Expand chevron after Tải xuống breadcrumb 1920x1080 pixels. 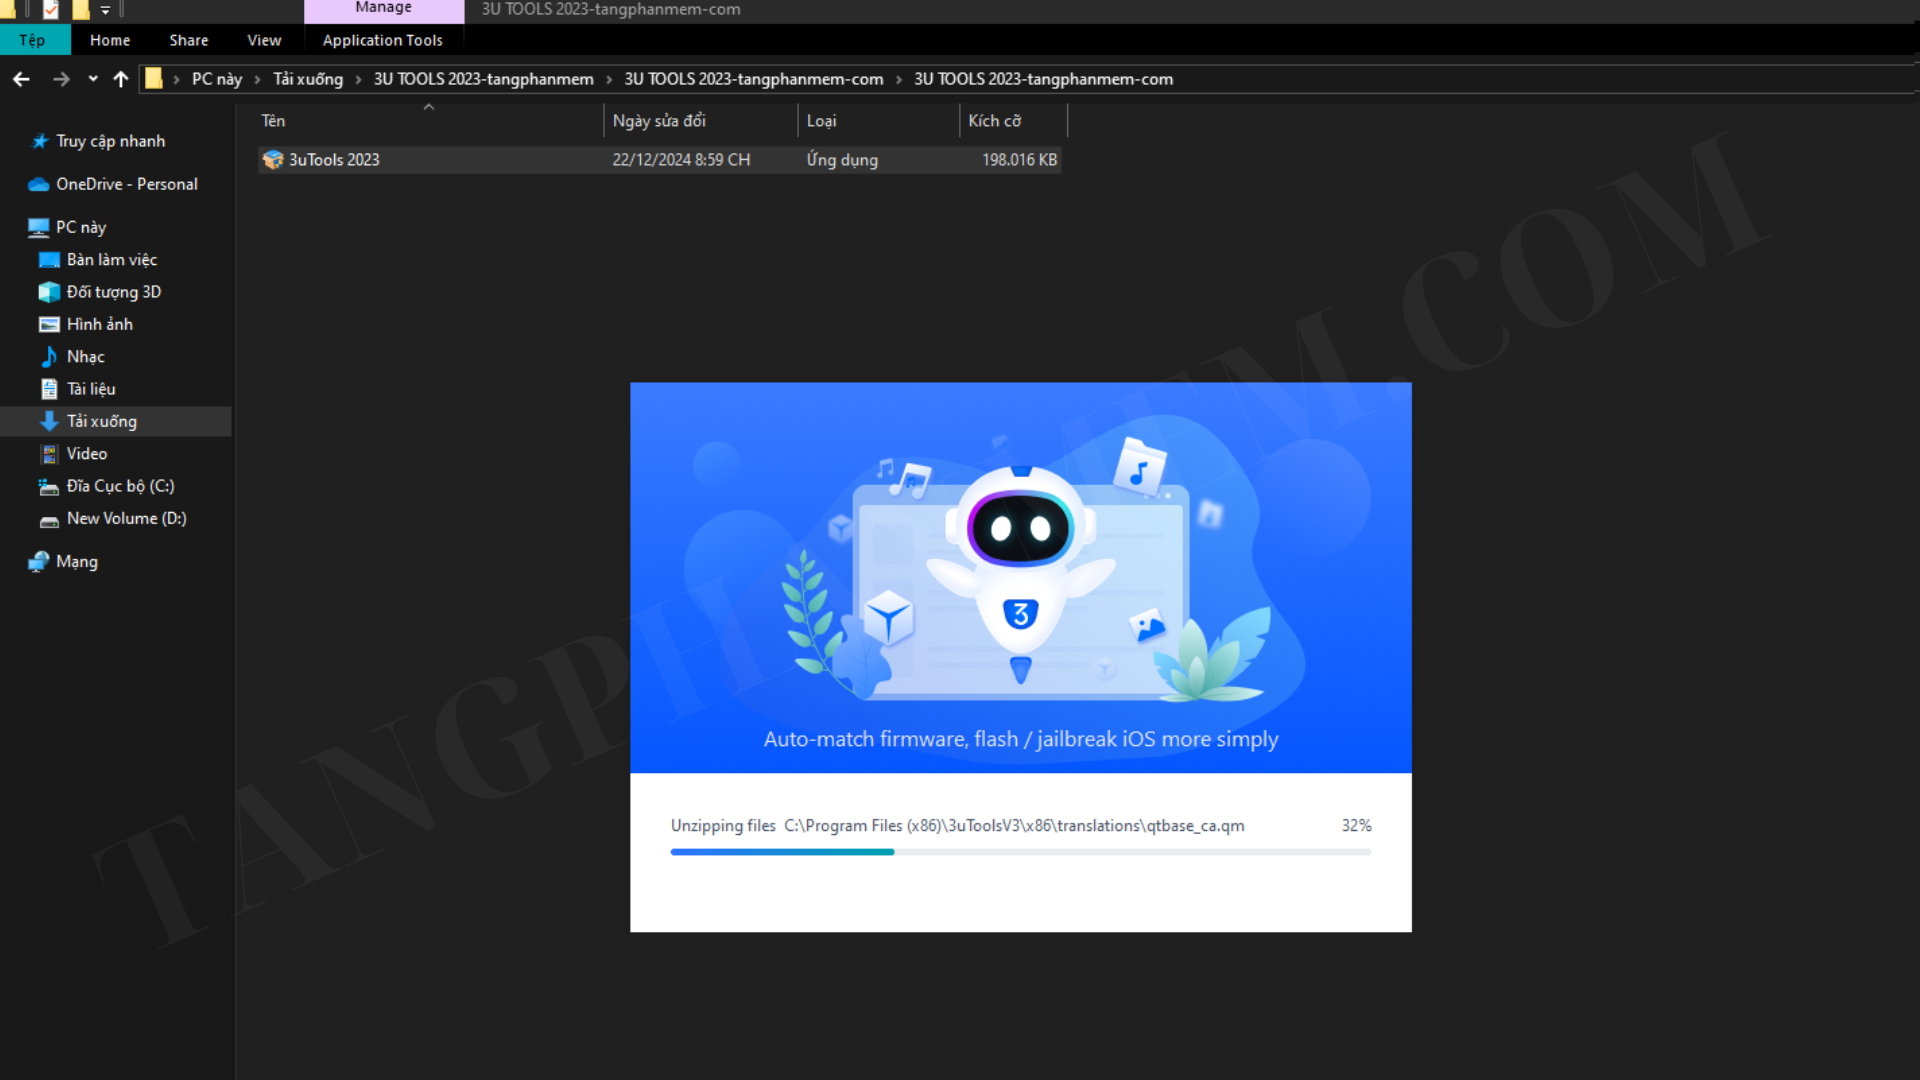(x=358, y=79)
